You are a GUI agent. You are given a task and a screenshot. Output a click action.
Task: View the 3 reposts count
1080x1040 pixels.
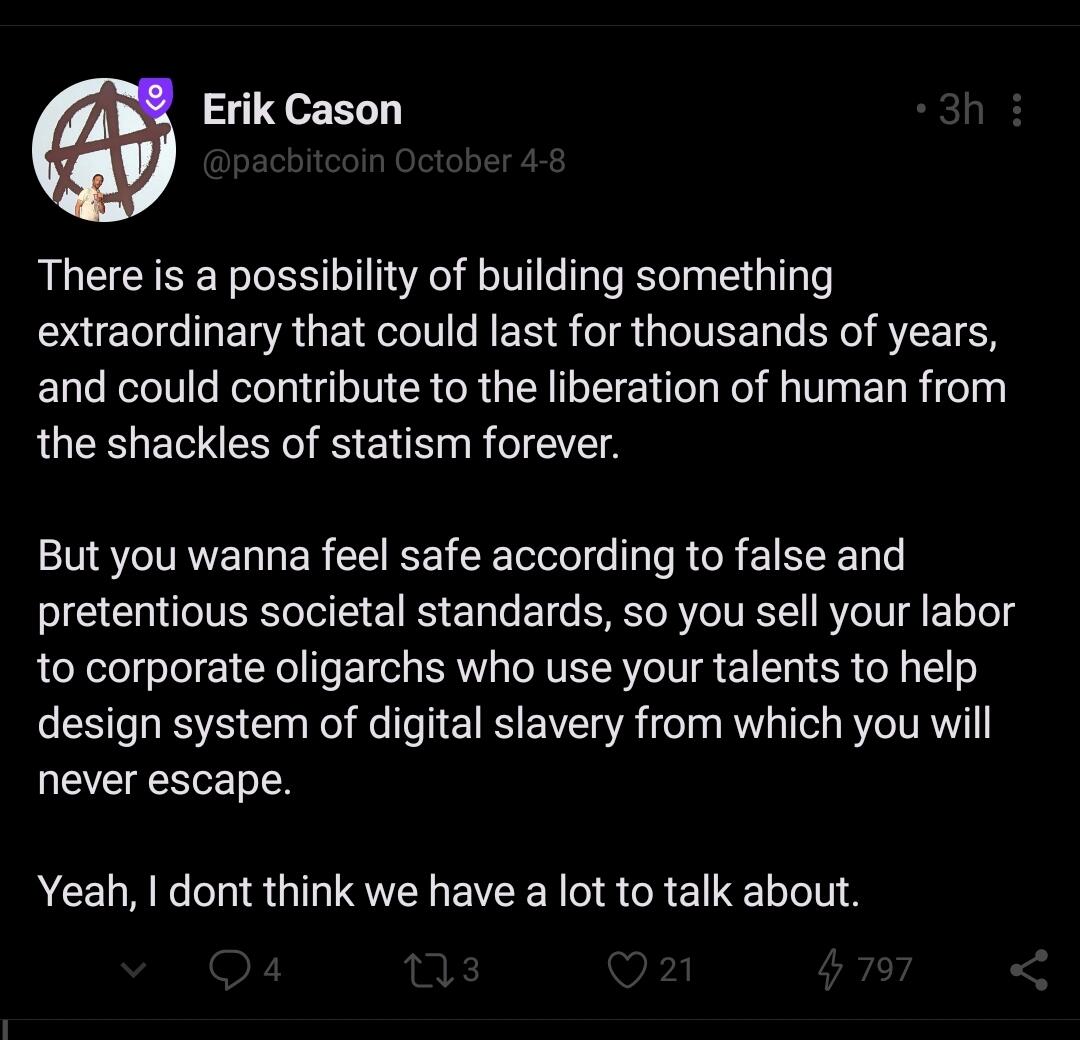[470, 969]
